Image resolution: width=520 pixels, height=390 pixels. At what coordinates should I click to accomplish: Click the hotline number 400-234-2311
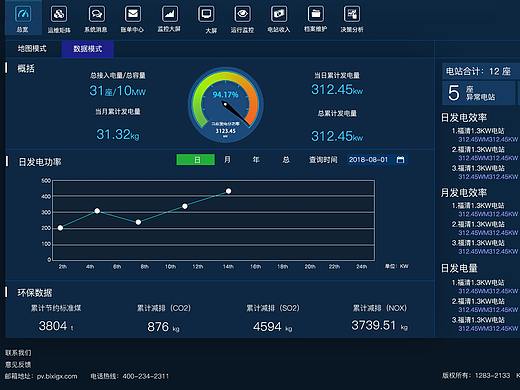[x=146, y=376]
